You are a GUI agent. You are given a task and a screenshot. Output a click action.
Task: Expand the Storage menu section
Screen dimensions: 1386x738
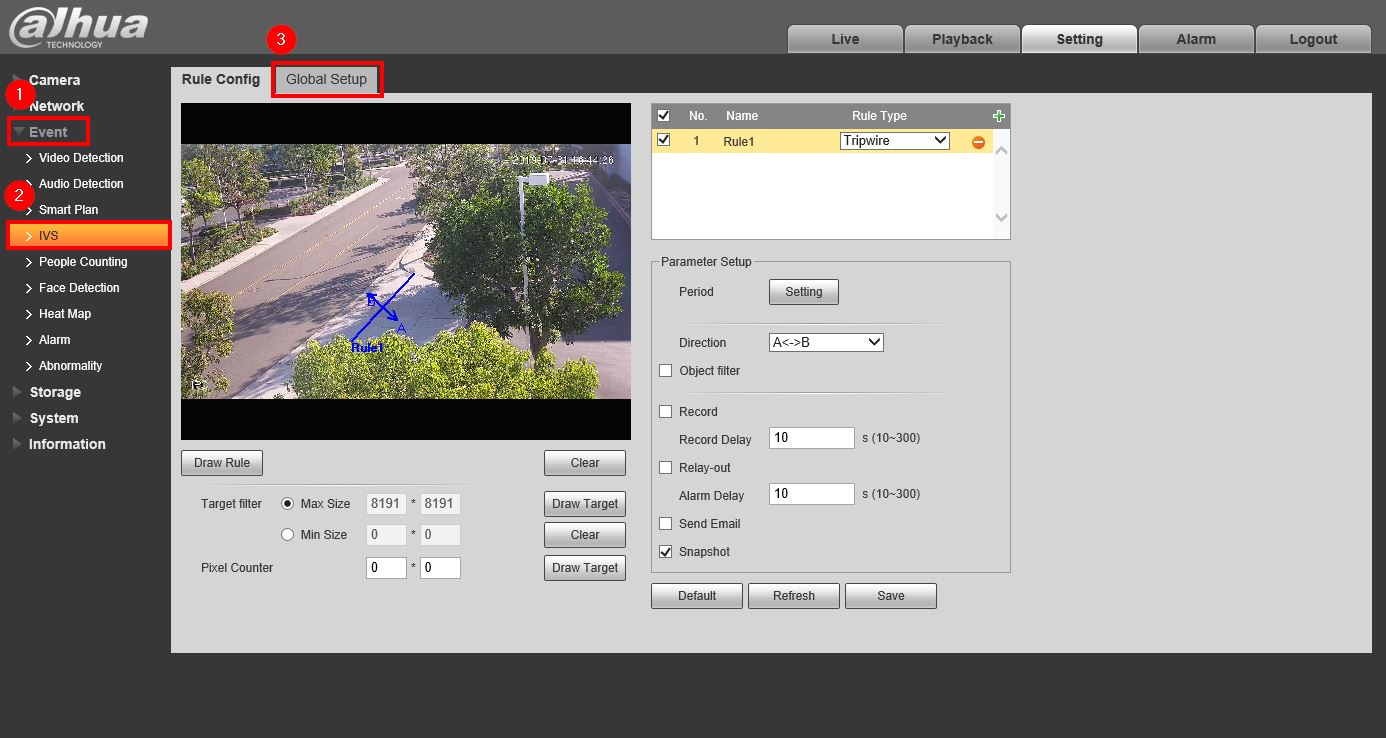tap(55, 392)
